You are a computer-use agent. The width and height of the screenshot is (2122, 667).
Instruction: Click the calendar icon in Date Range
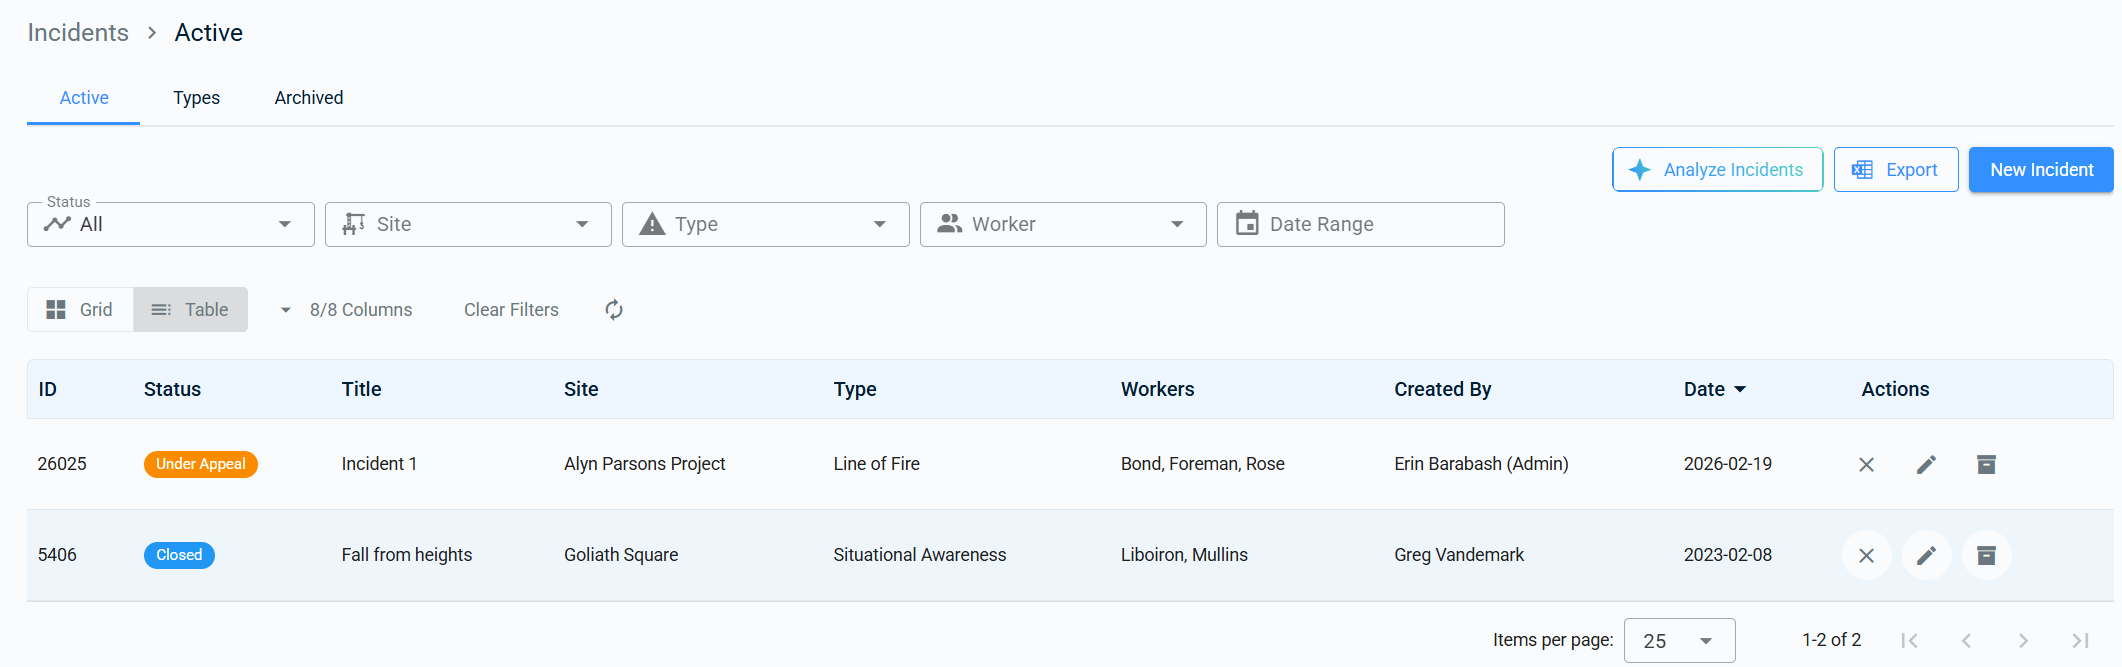coord(1247,223)
